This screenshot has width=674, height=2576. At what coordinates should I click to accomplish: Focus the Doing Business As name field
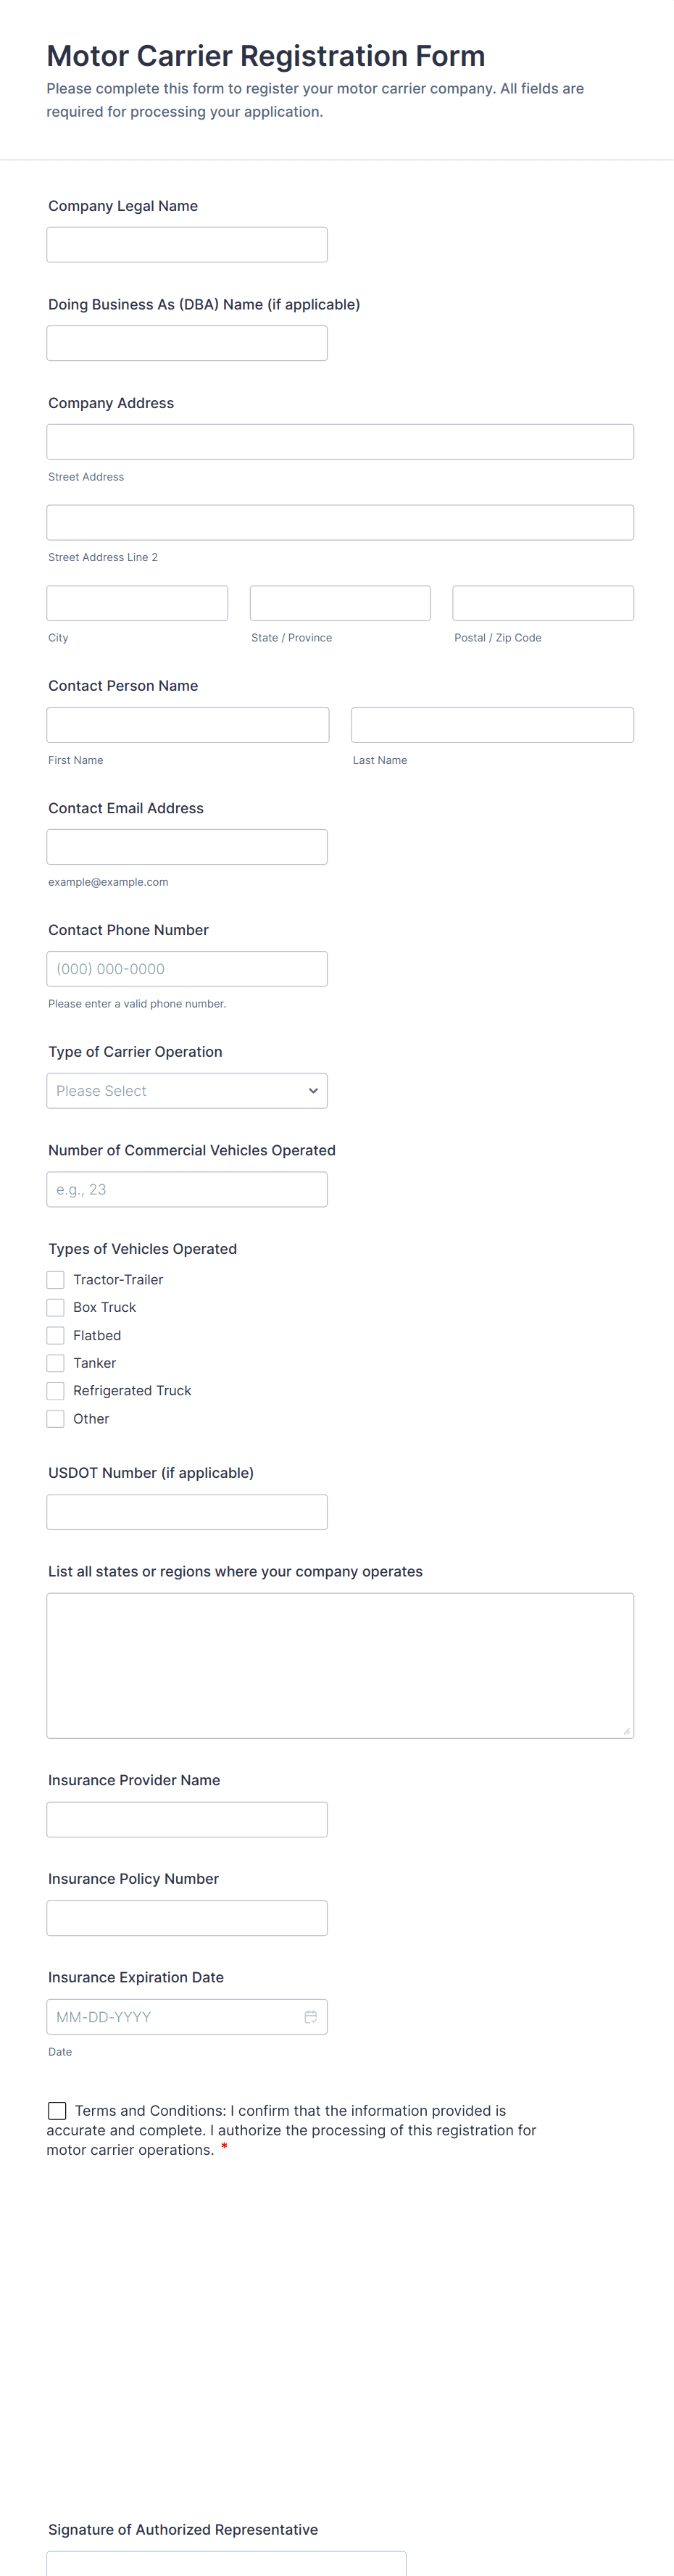187,343
